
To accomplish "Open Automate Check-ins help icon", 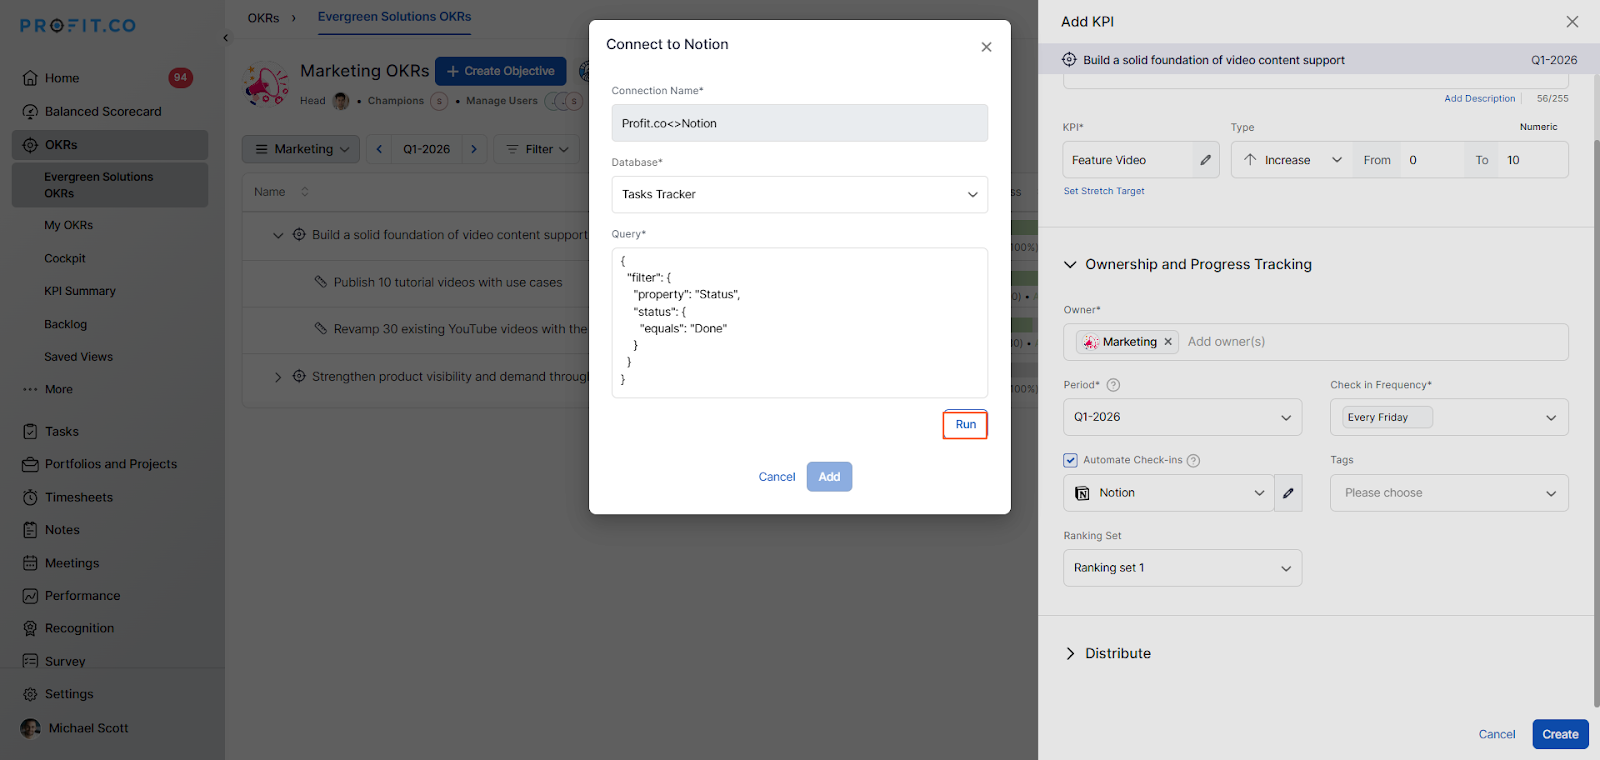I will tap(1193, 461).
